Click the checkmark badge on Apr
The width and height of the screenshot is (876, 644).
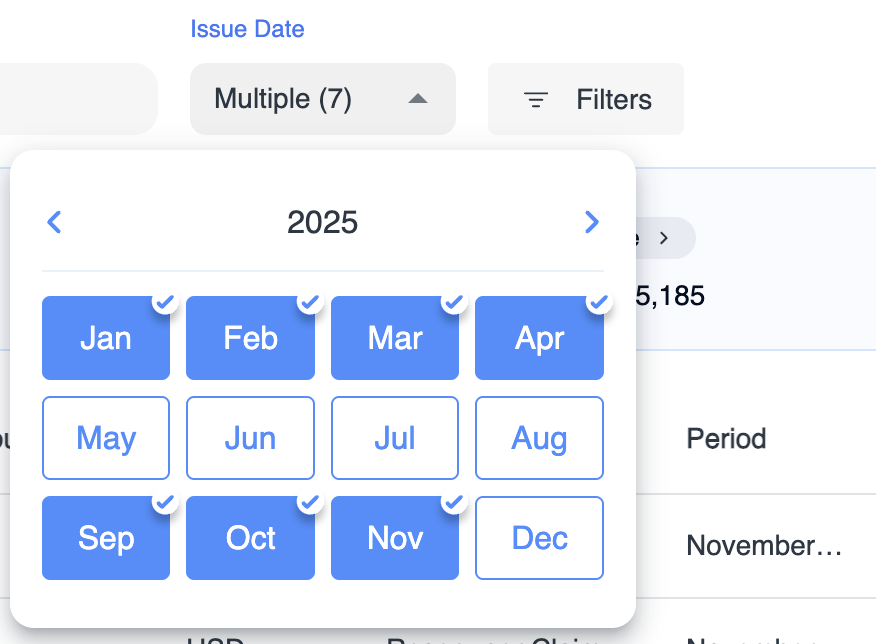tap(597, 301)
